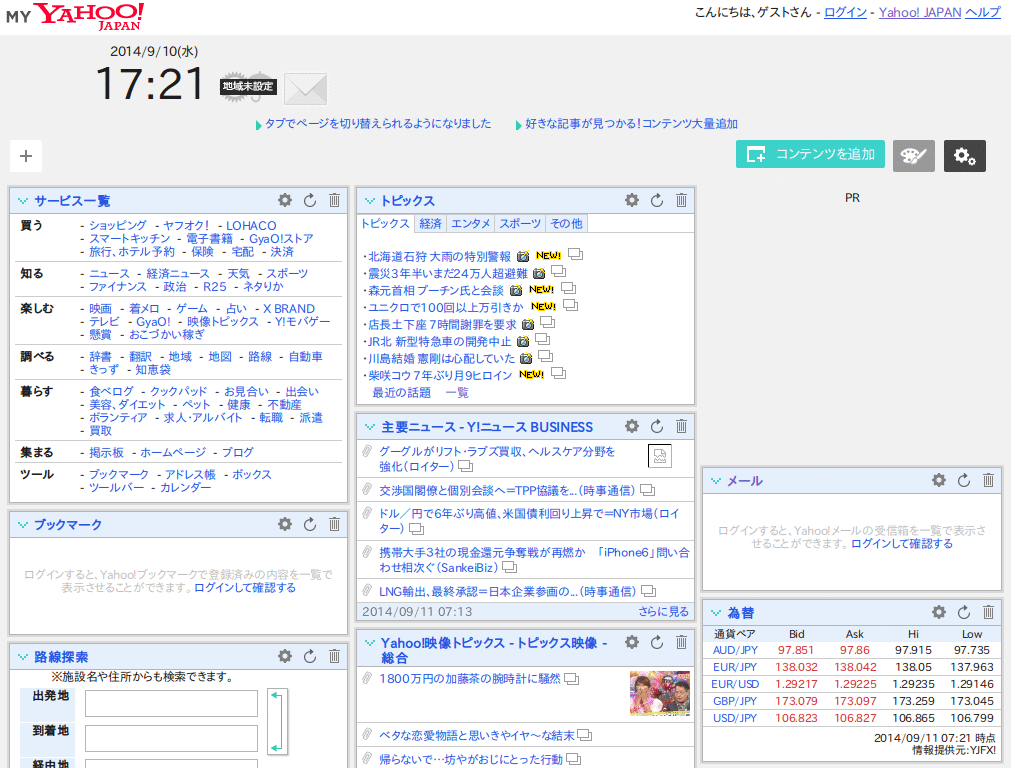Refresh the 為替 exchange rates widget
The height and width of the screenshot is (768, 1024).
pyautogui.click(x=963, y=613)
